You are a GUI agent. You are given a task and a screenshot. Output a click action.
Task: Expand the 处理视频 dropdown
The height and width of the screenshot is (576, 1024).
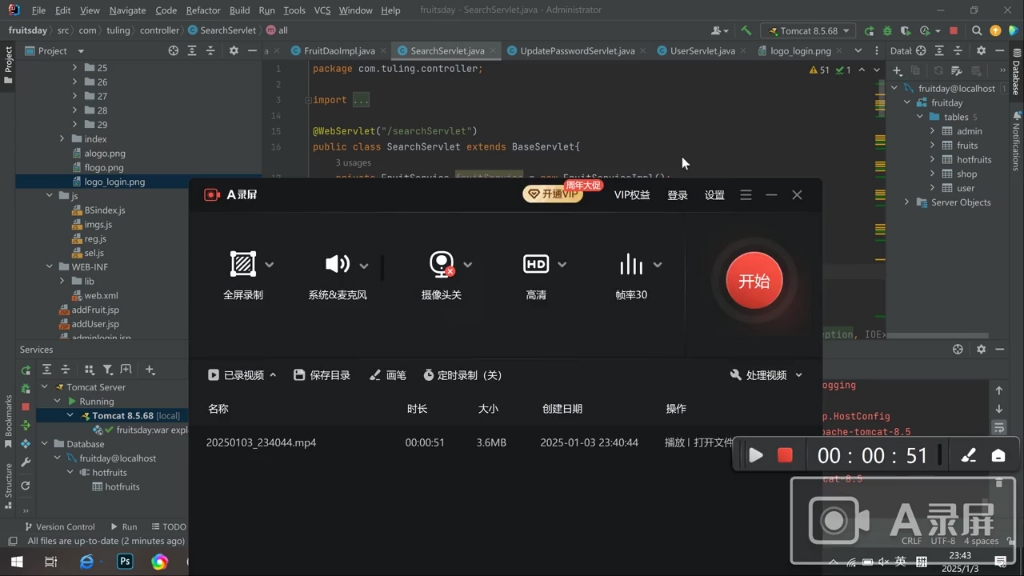pyautogui.click(x=798, y=375)
